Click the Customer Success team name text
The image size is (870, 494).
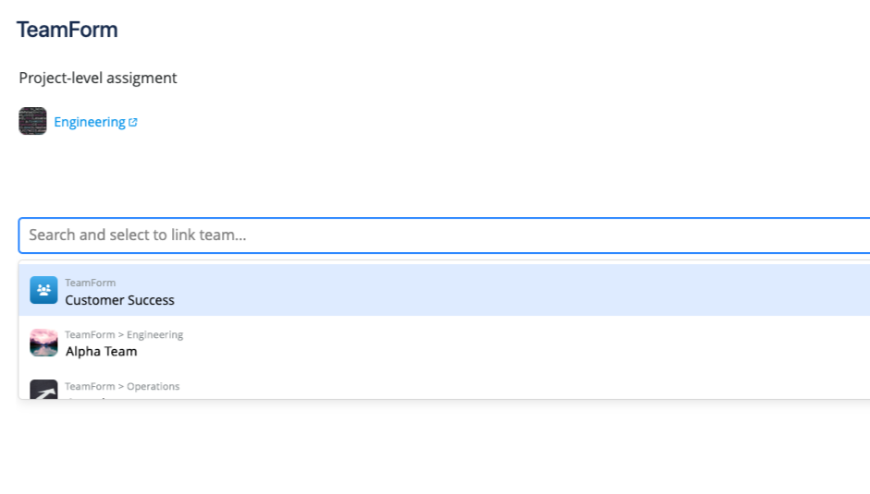(x=120, y=300)
